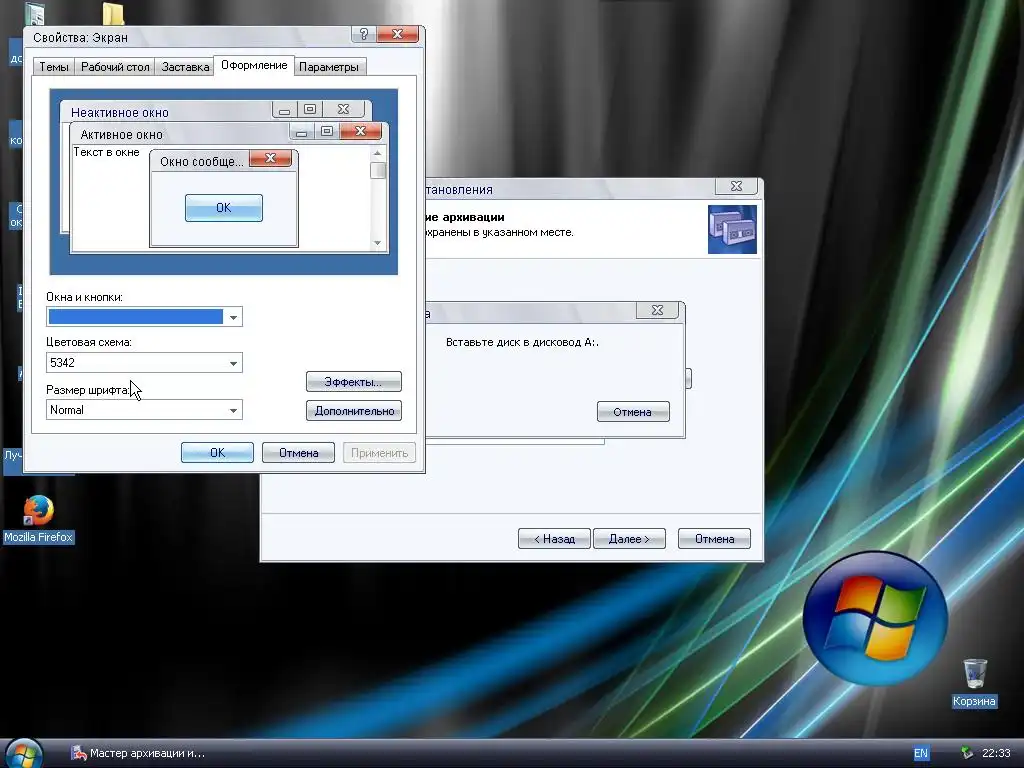This screenshot has width=1024, height=768.
Task: Click the Текст в окне preview text
Action: [x=106, y=152]
